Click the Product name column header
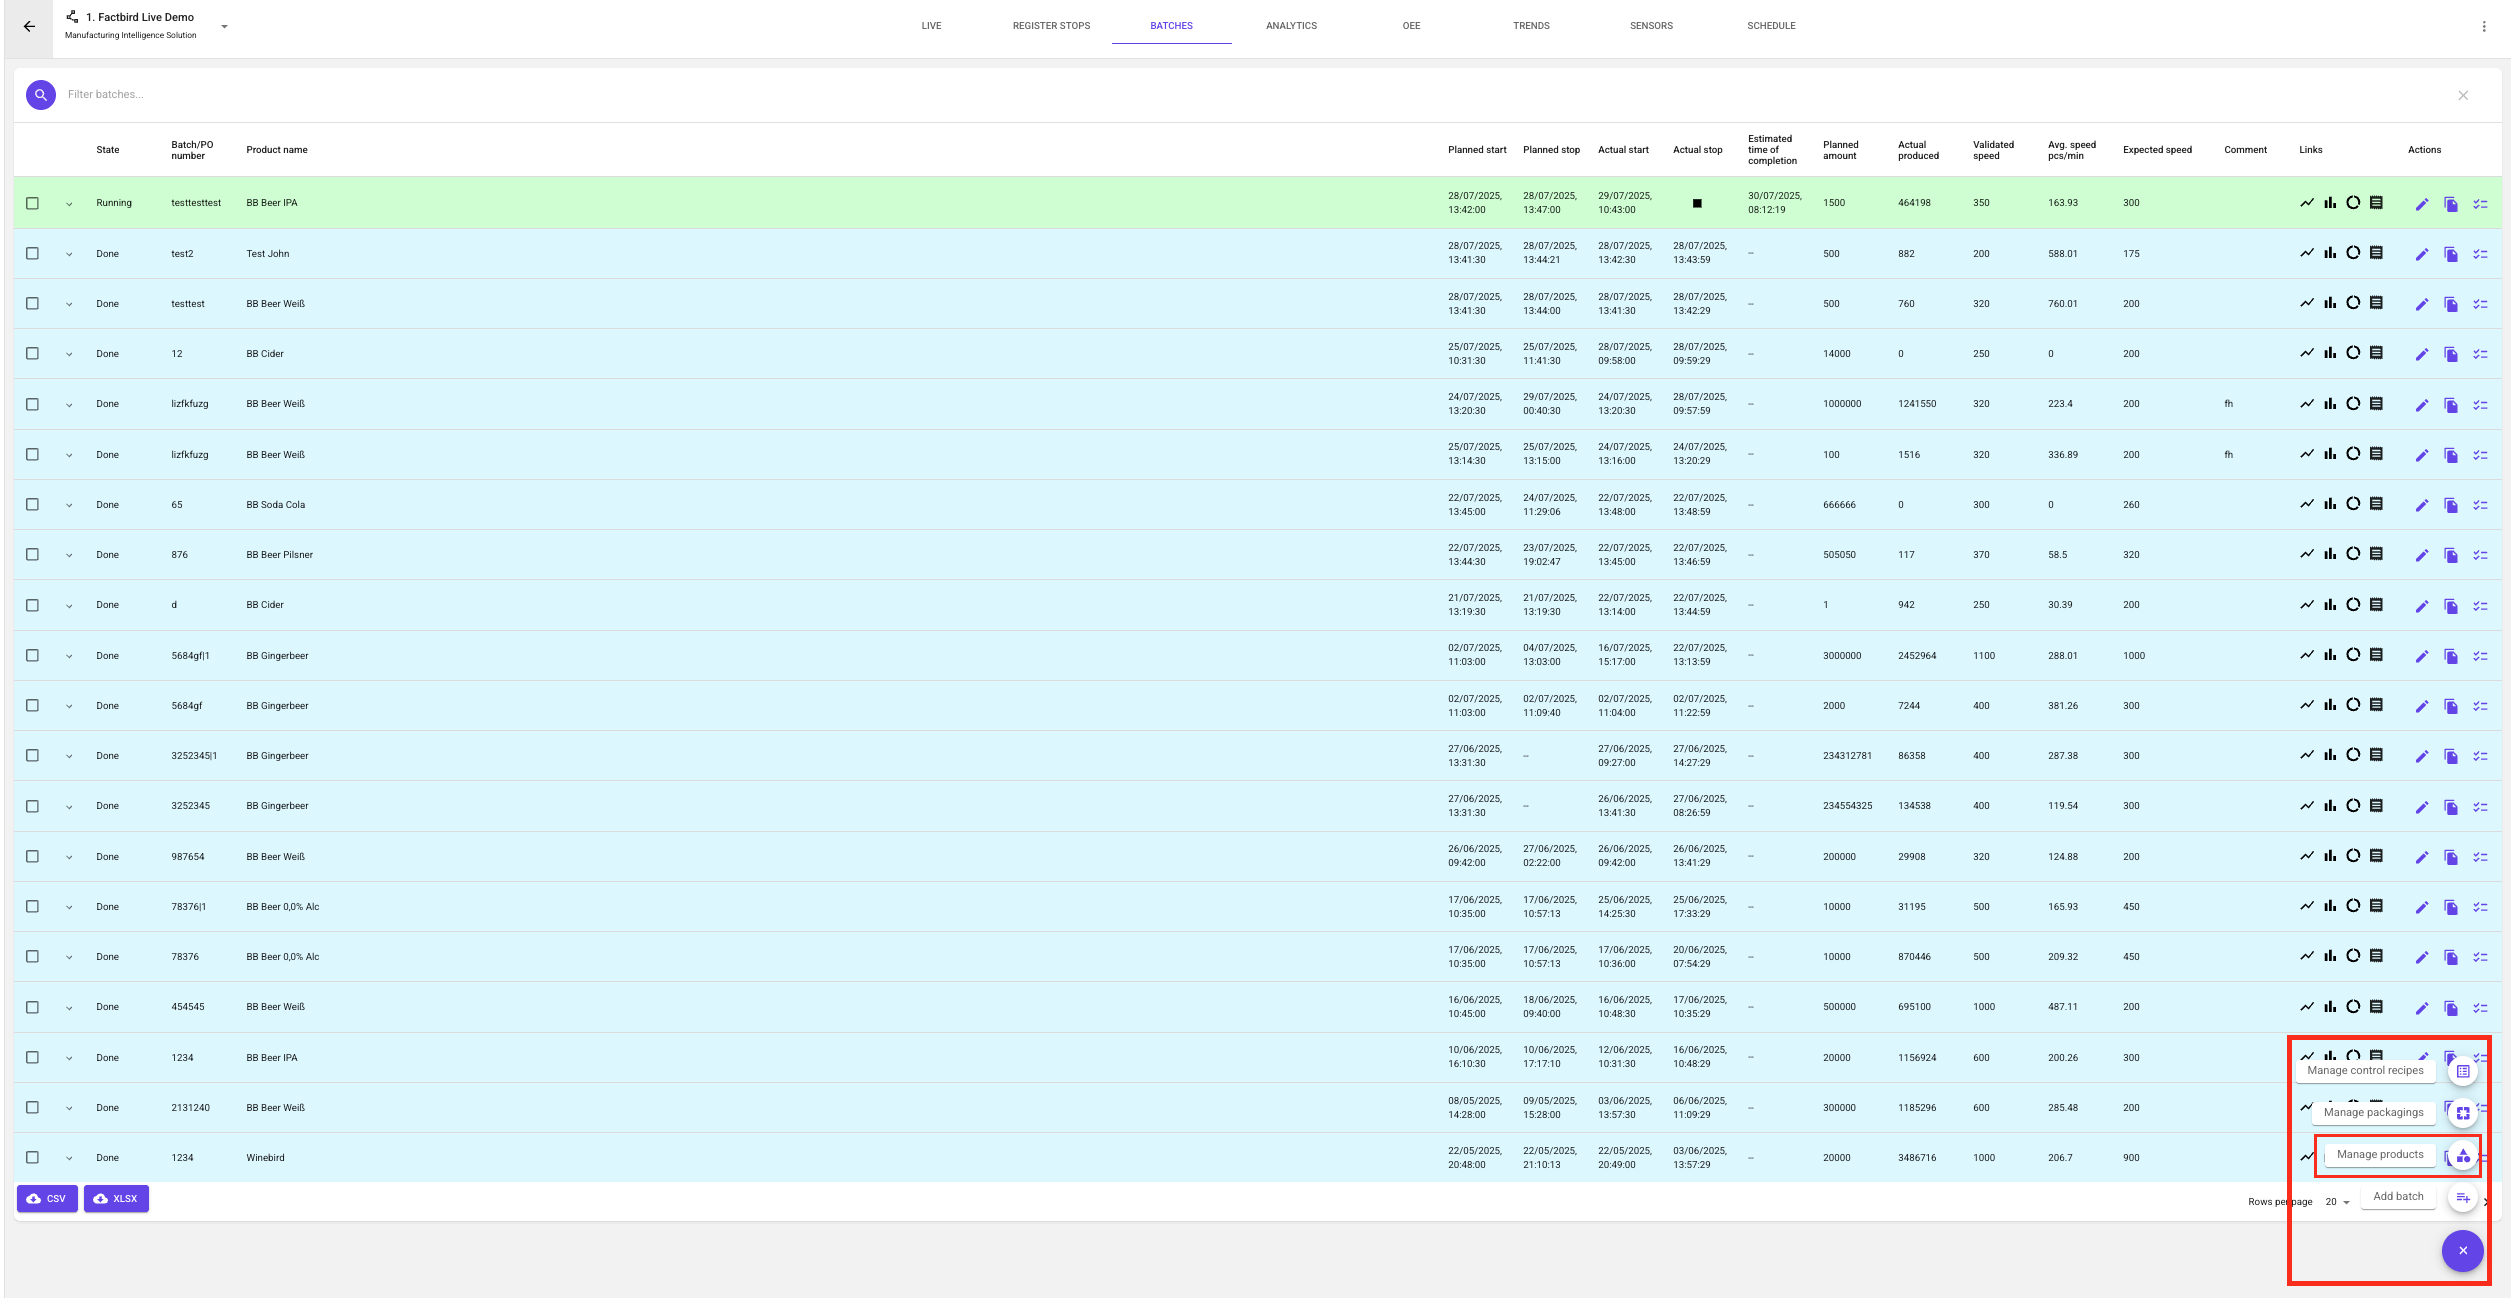The image size is (2511, 1298). click(x=277, y=150)
